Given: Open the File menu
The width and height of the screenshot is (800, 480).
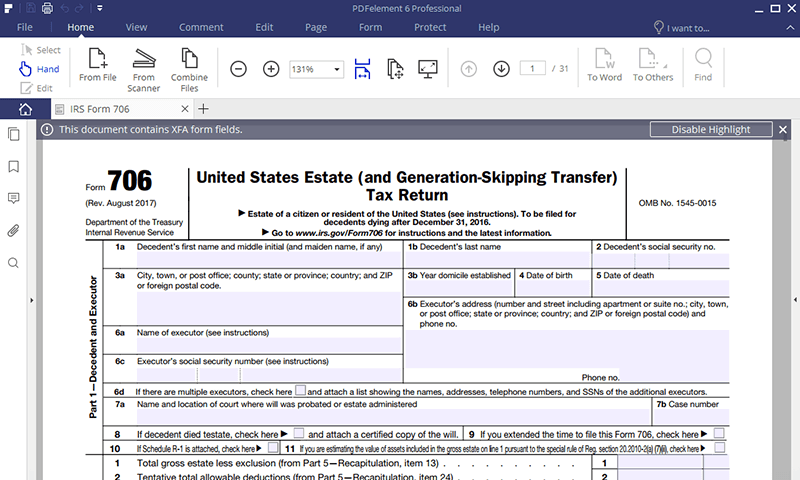Looking at the screenshot, I should point(24,28).
